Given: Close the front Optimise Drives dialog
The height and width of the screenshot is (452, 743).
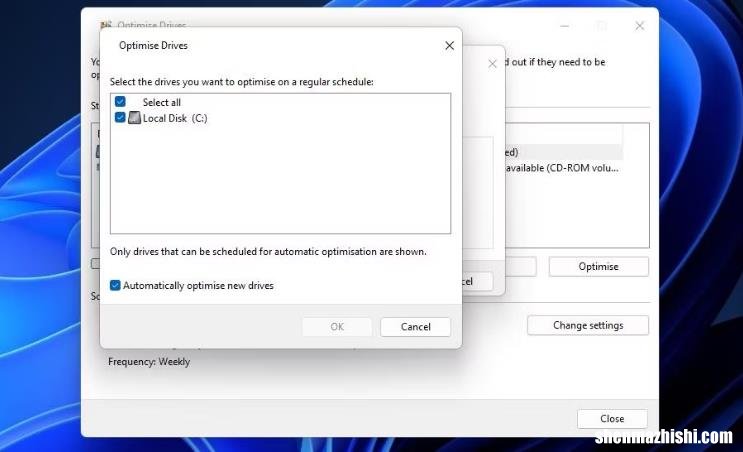Looking at the screenshot, I should [x=449, y=45].
